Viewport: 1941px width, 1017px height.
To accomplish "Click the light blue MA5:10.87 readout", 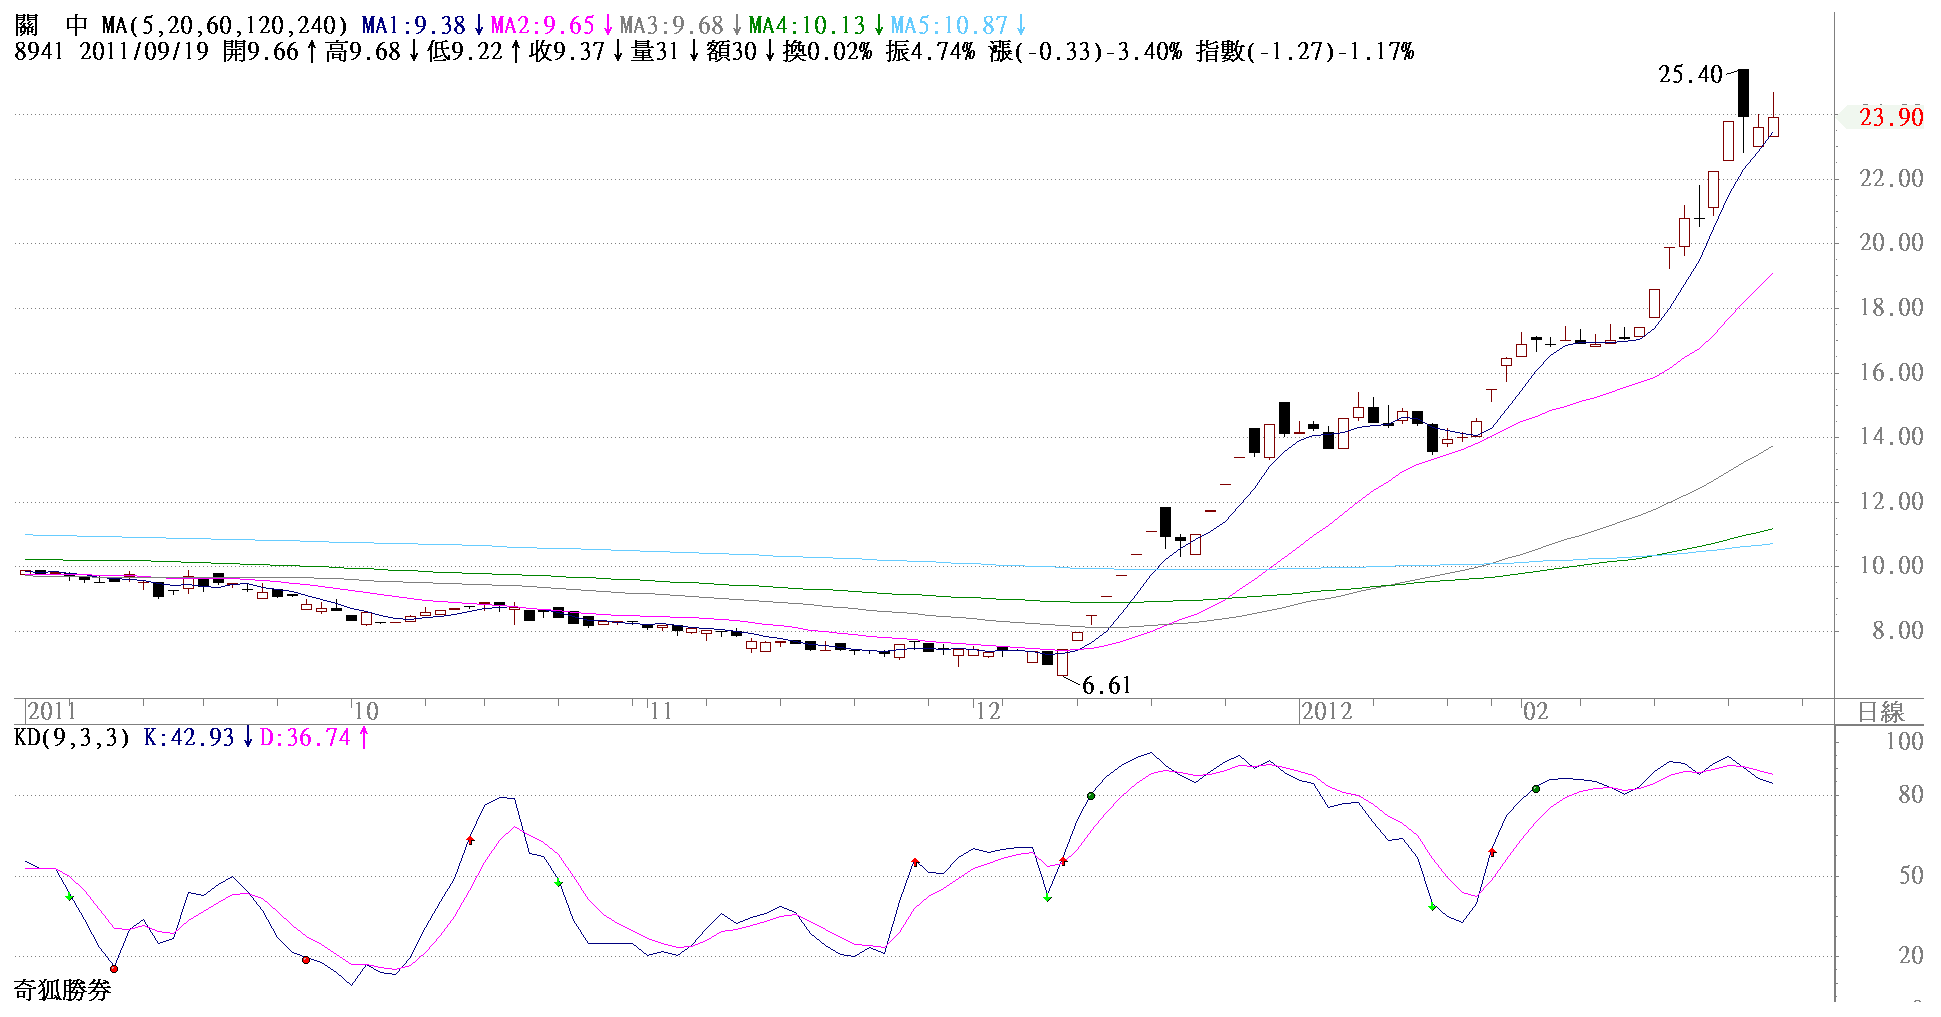I will [x=949, y=25].
